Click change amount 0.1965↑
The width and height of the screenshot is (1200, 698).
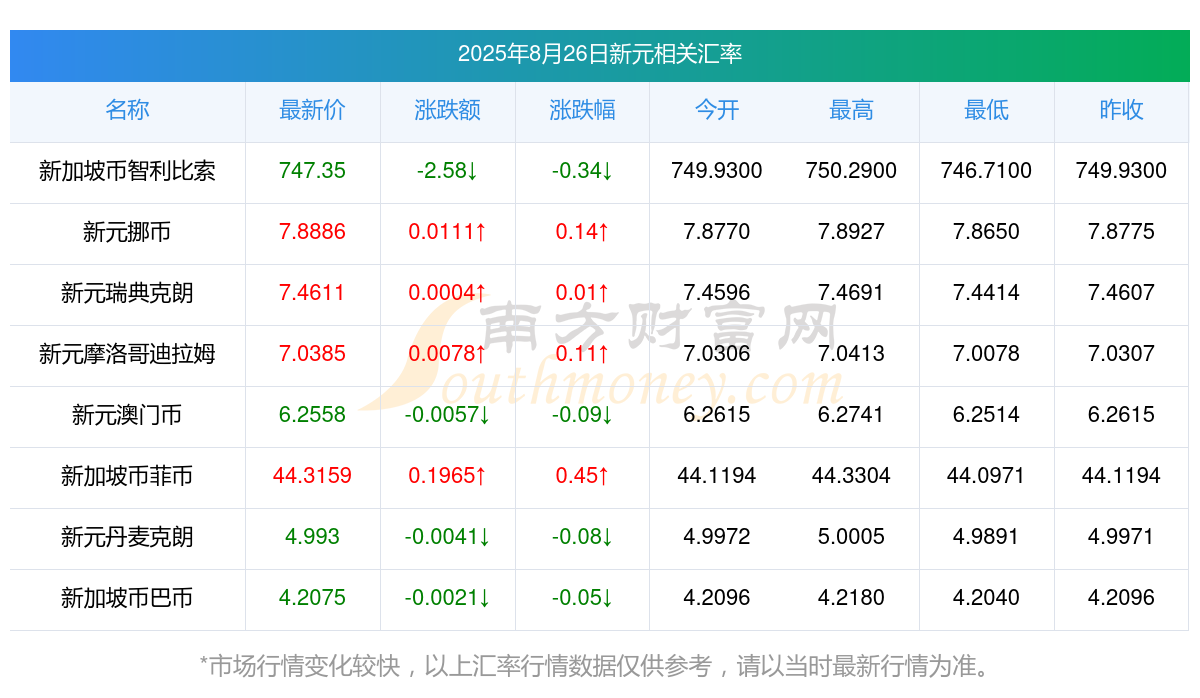(447, 476)
